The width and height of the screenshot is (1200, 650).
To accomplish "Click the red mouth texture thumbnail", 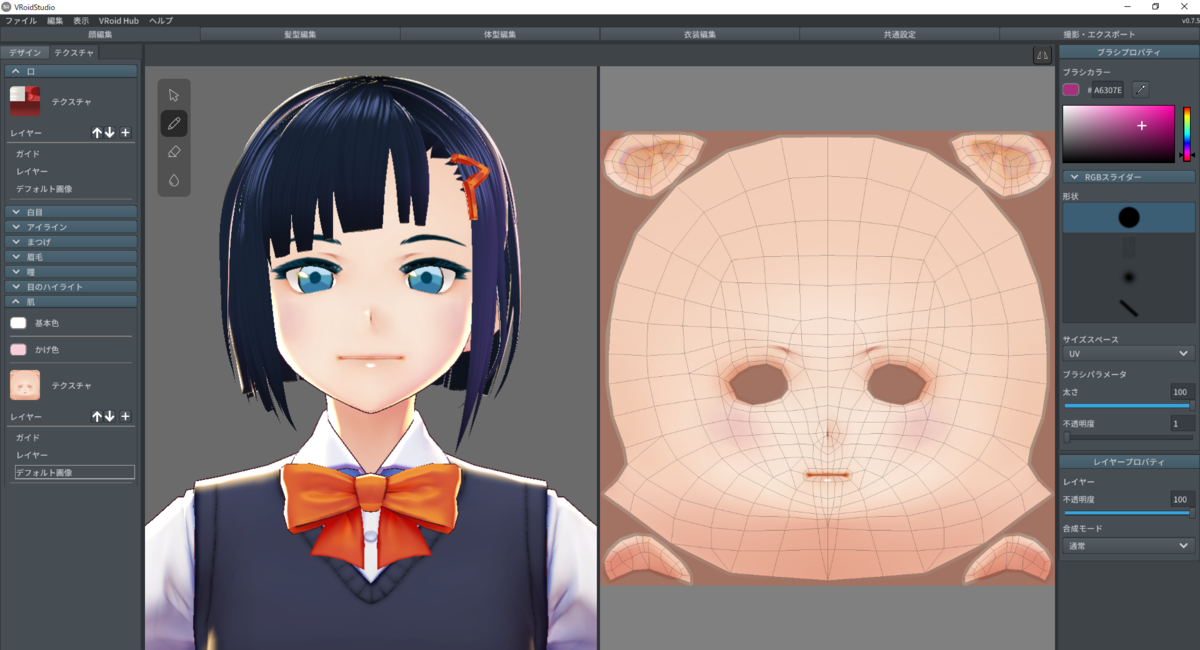I will [x=25, y=101].
